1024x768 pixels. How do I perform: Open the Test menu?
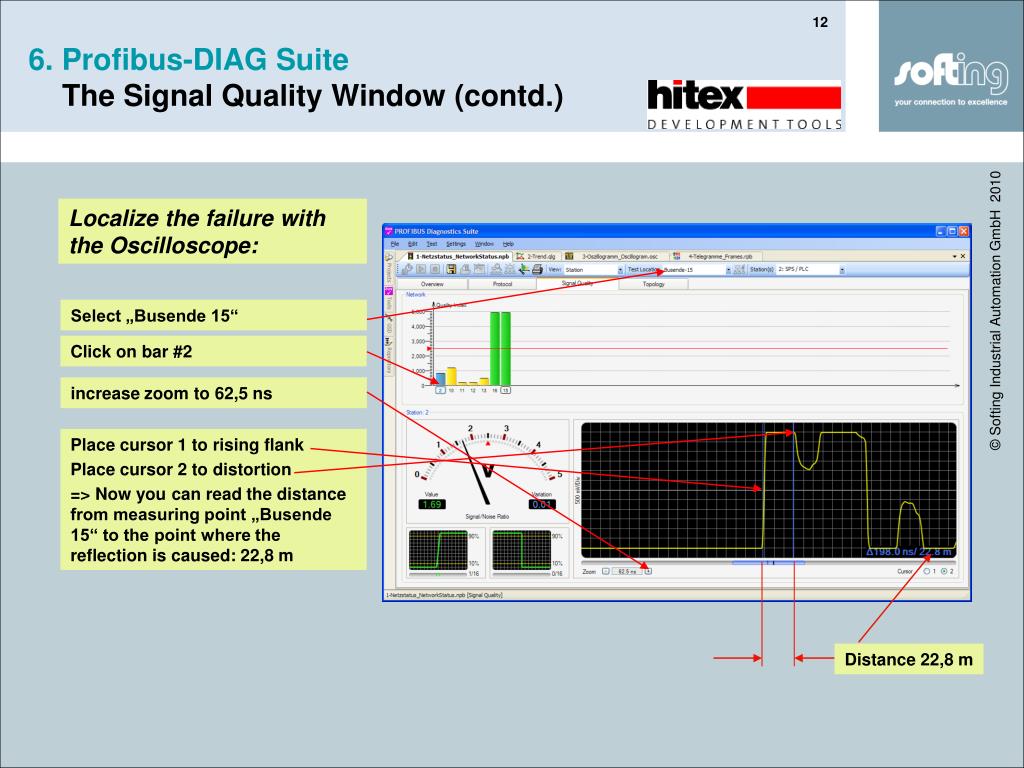tap(432, 244)
